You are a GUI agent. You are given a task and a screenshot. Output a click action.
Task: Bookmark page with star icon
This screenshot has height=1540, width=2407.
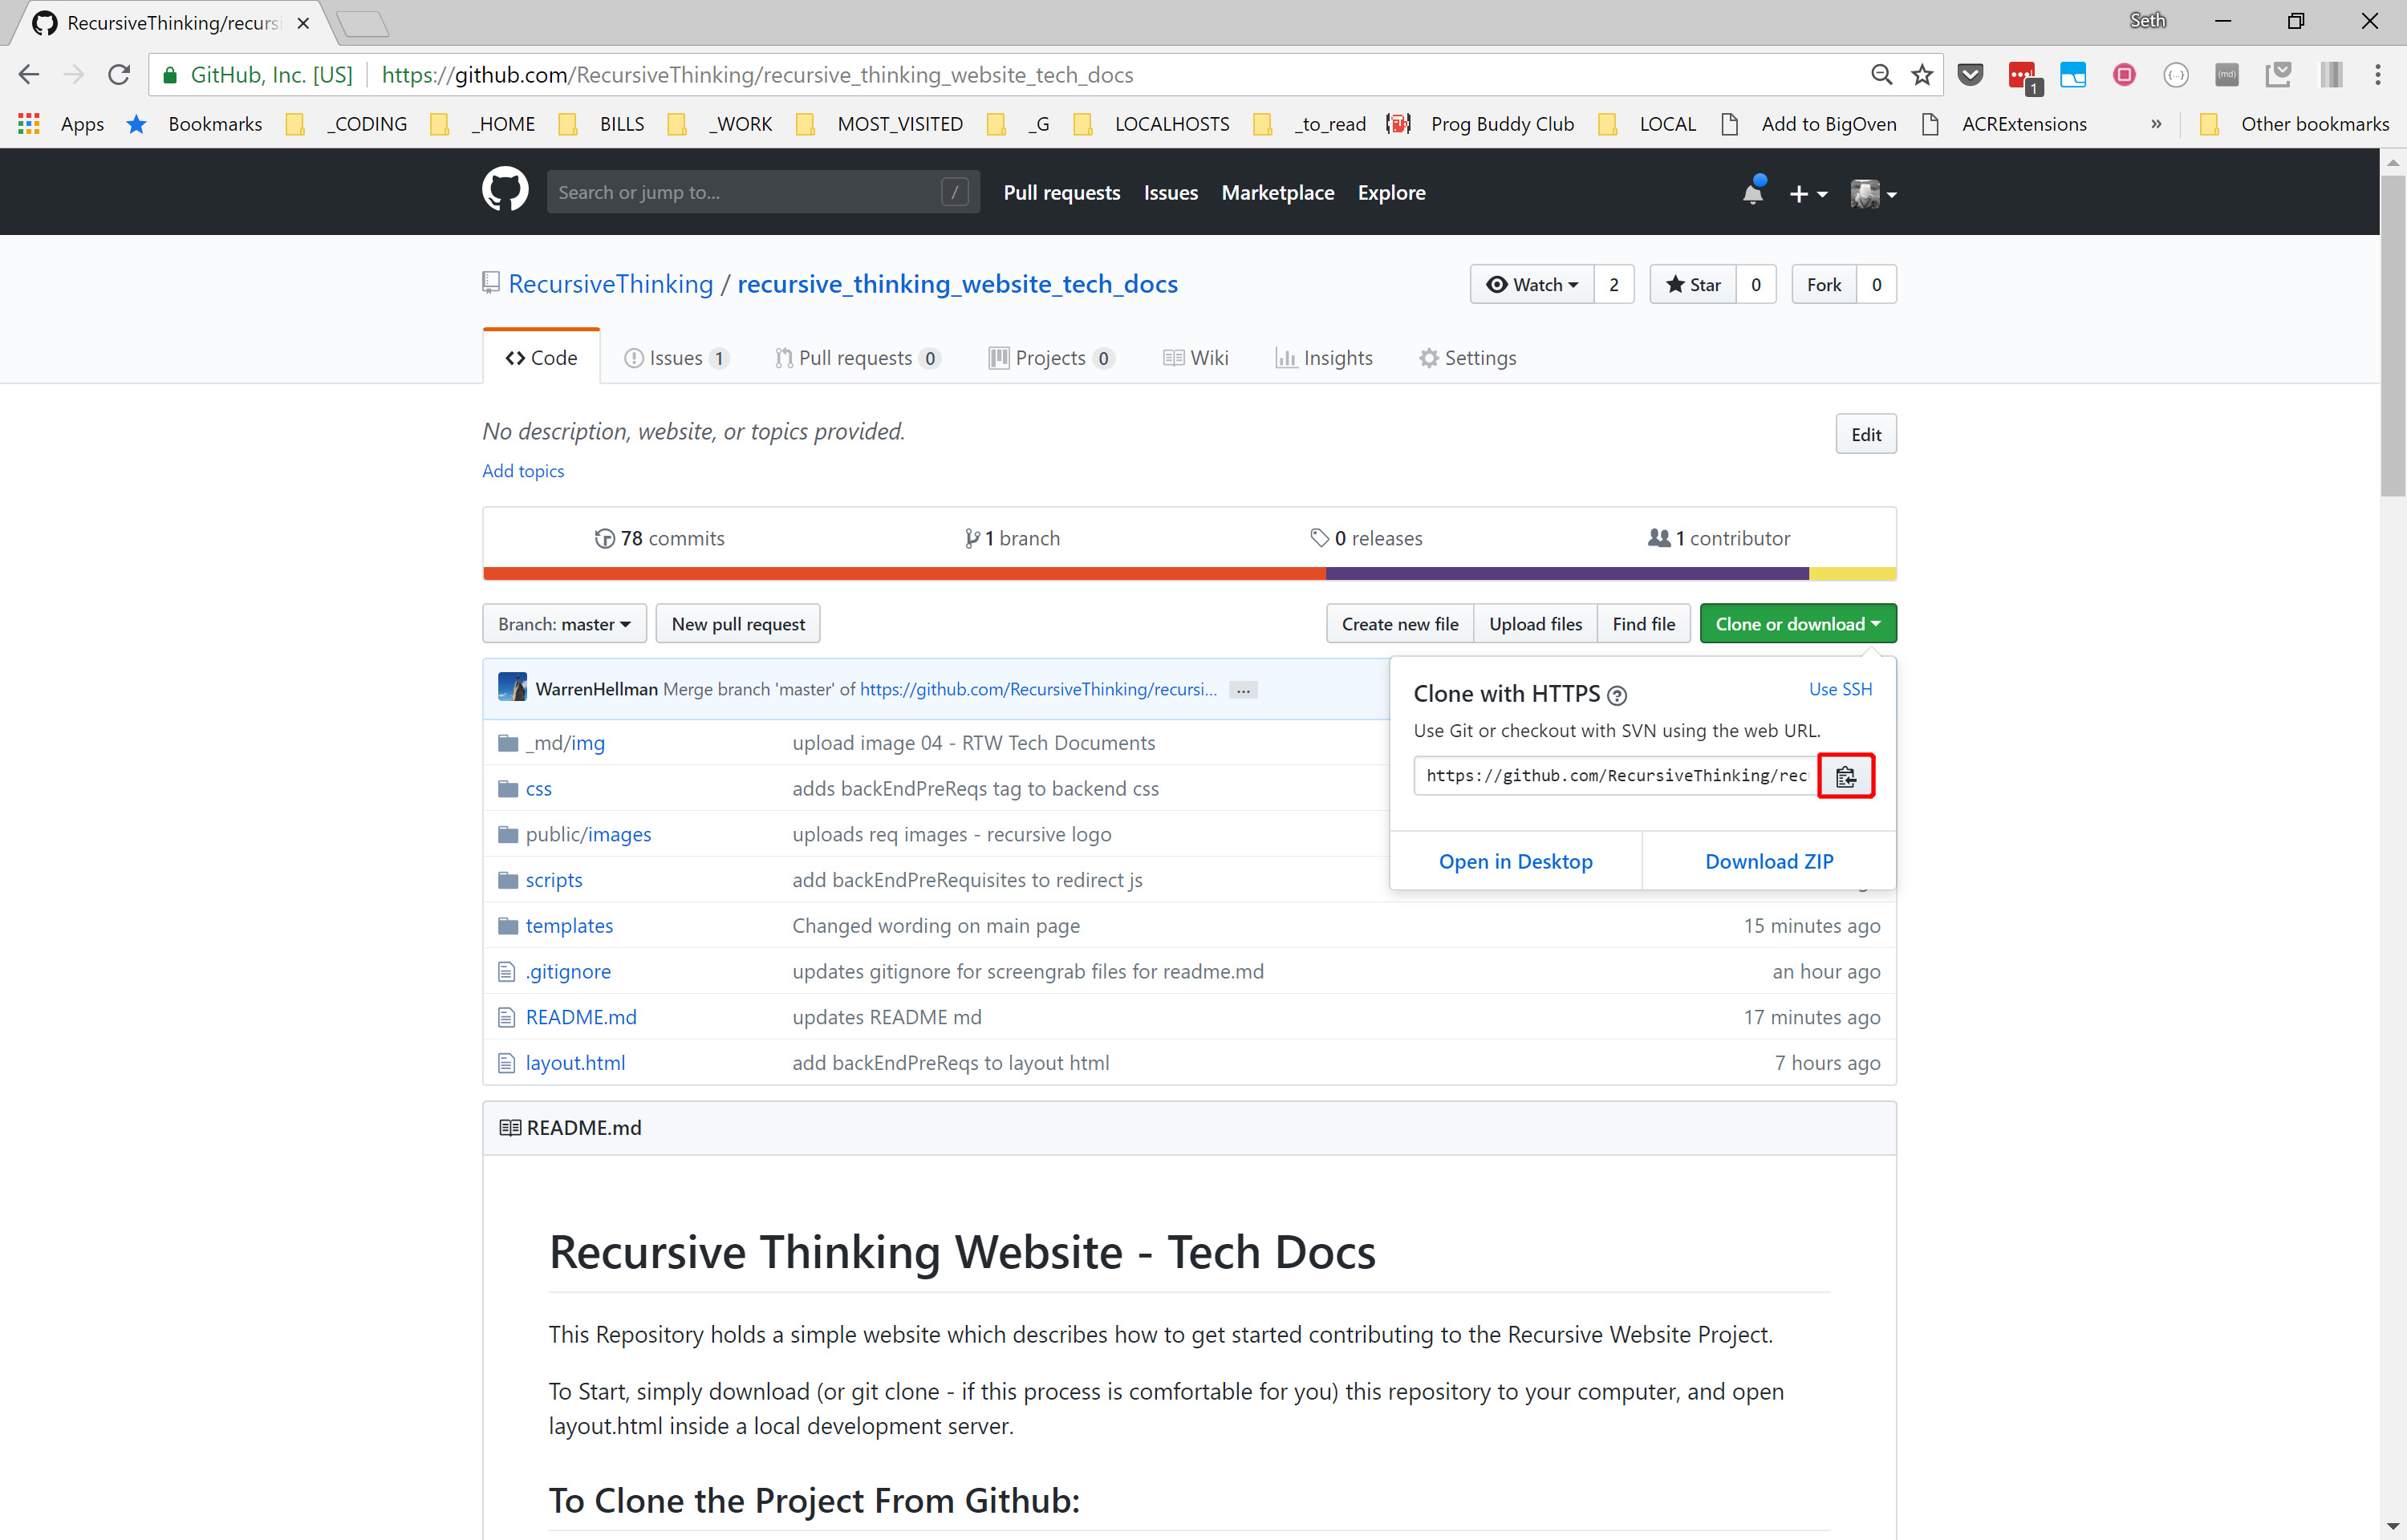point(1921,75)
